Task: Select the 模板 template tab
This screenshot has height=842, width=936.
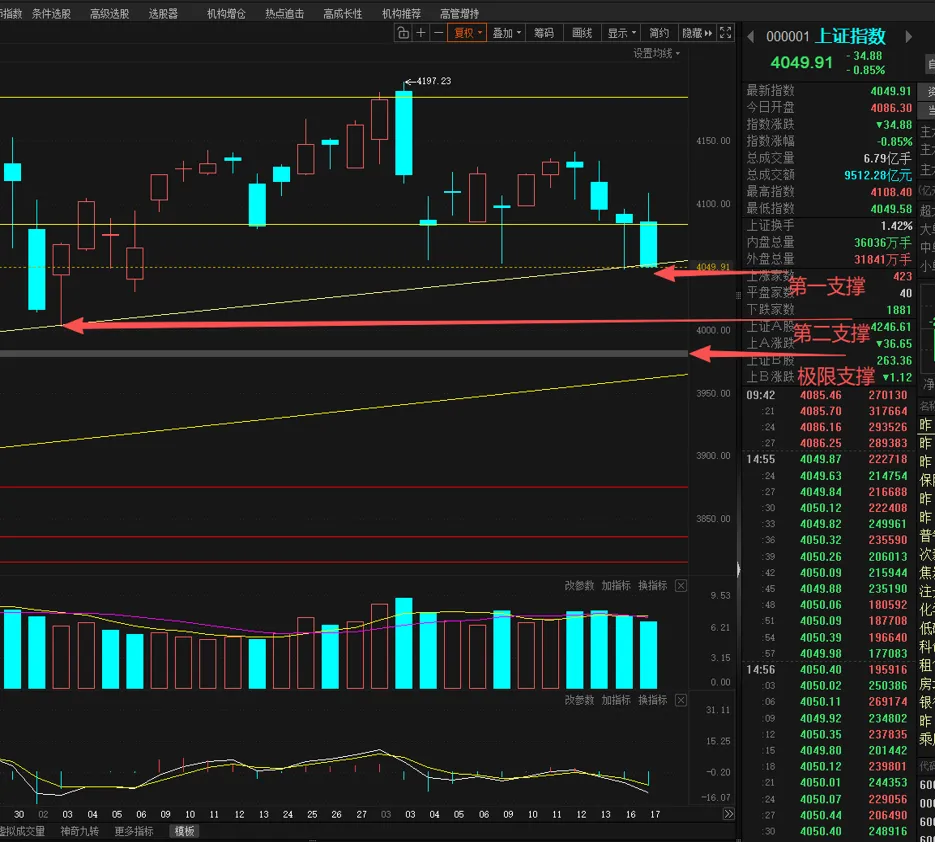Action: click(184, 831)
